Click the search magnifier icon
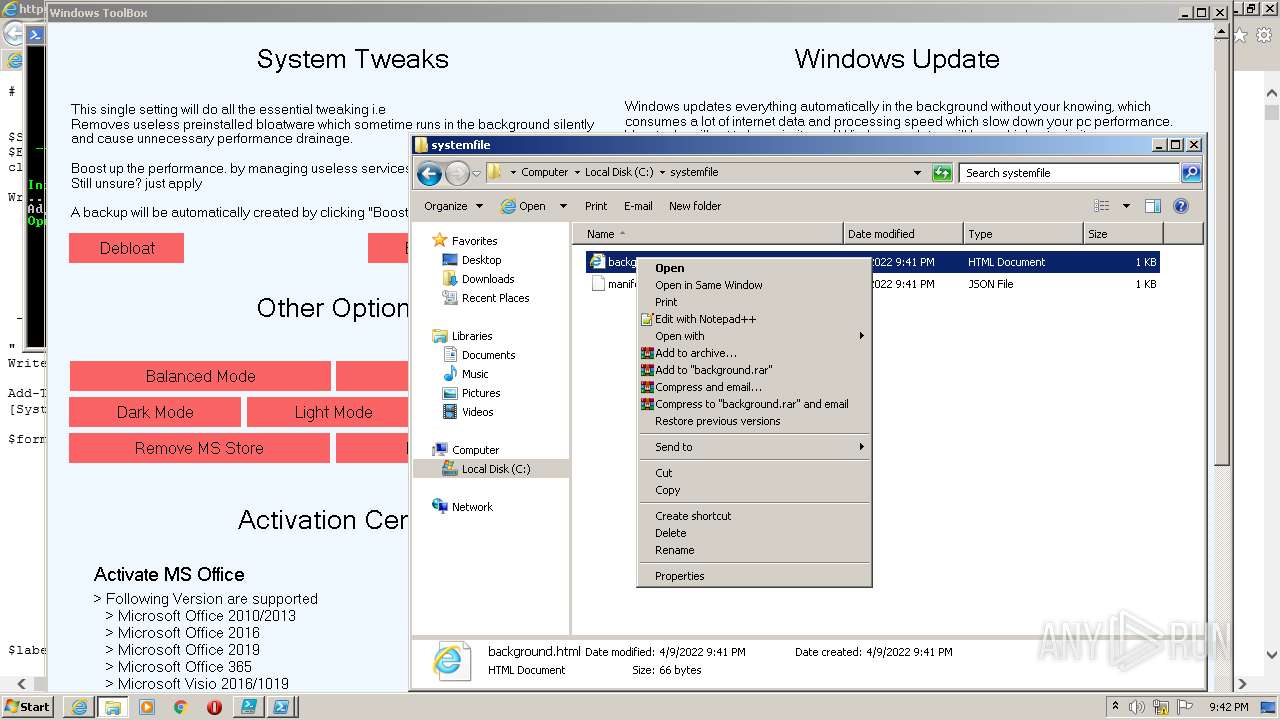Viewport: 1280px width, 720px height. [1190, 173]
